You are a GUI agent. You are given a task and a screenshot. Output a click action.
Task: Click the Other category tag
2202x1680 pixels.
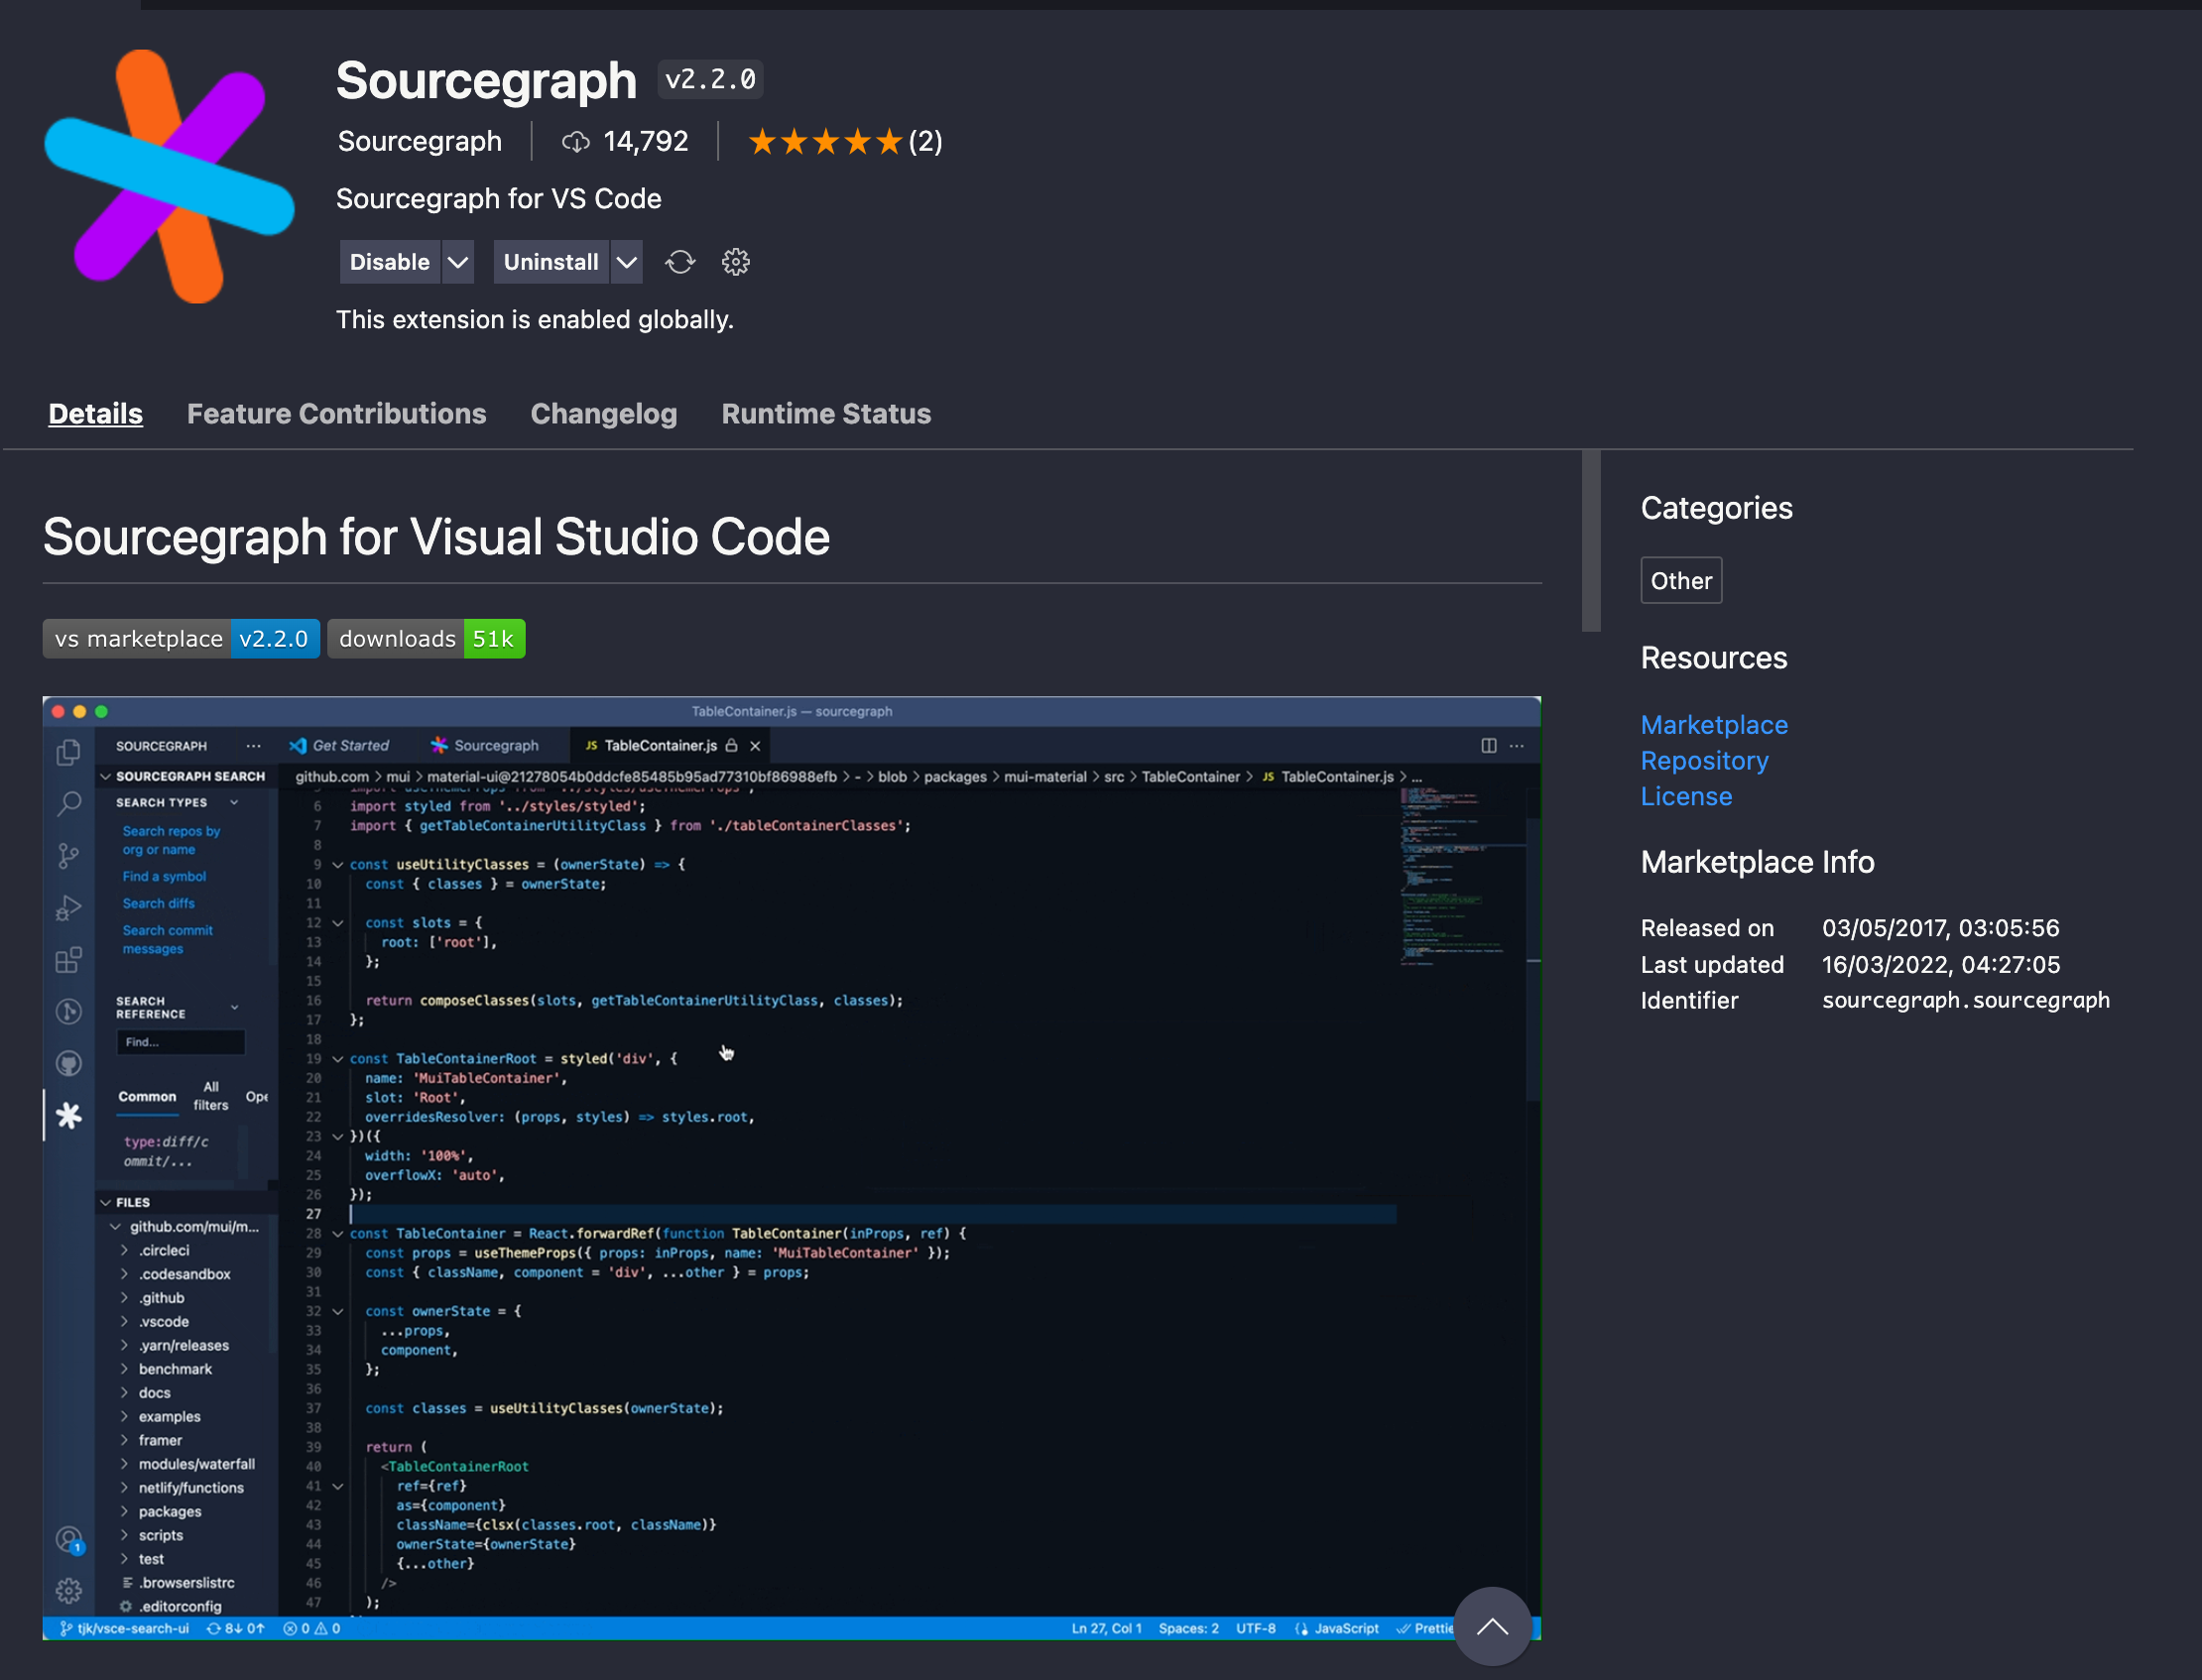tap(1680, 581)
